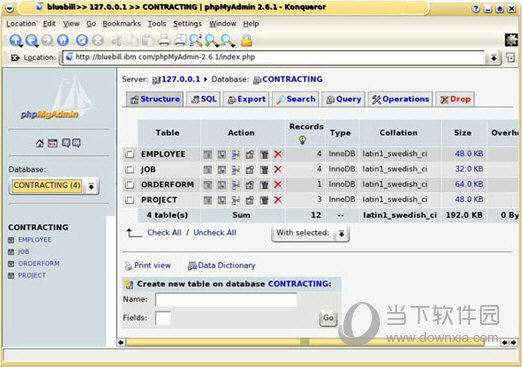Click the Reload page toolbar icon
Viewport: 523px width, 367px height.
pyautogui.click(x=82, y=40)
